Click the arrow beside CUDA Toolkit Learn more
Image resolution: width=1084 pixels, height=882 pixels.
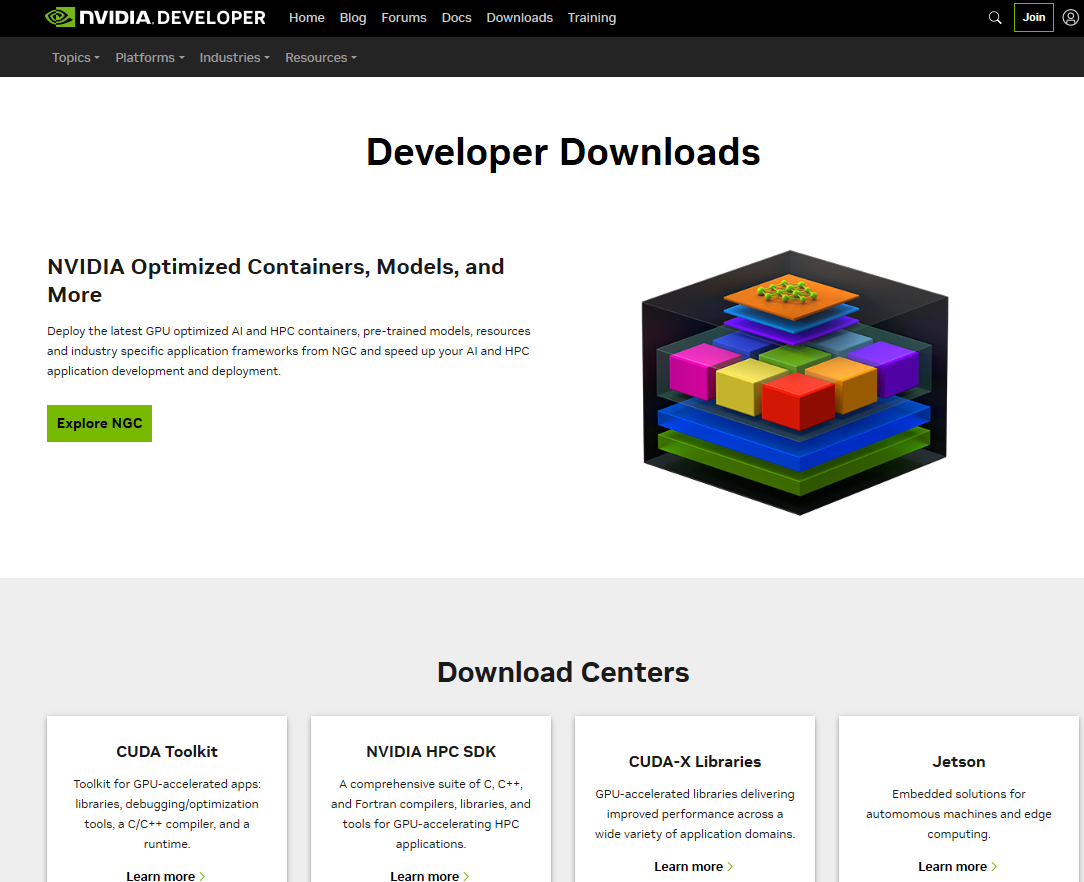(x=202, y=876)
